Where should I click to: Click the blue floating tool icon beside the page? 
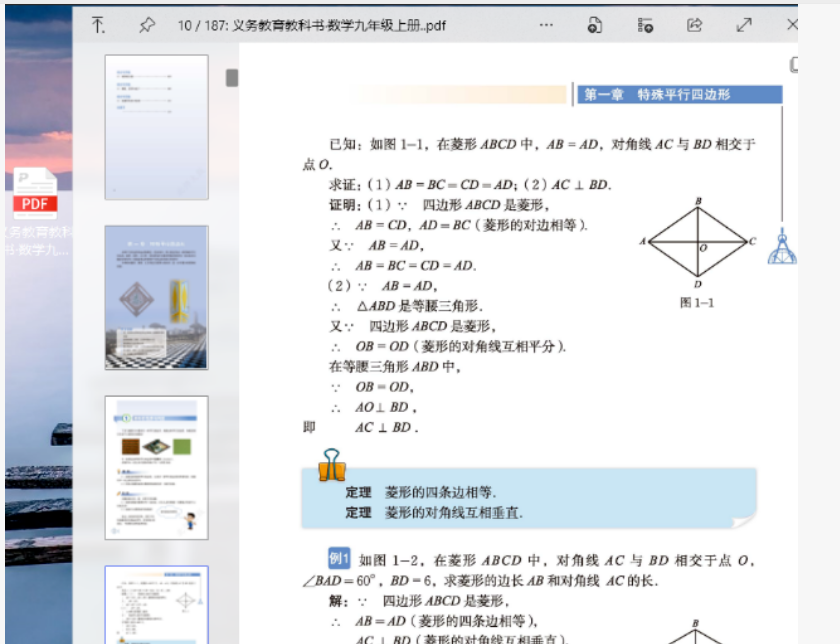(x=781, y=254)
